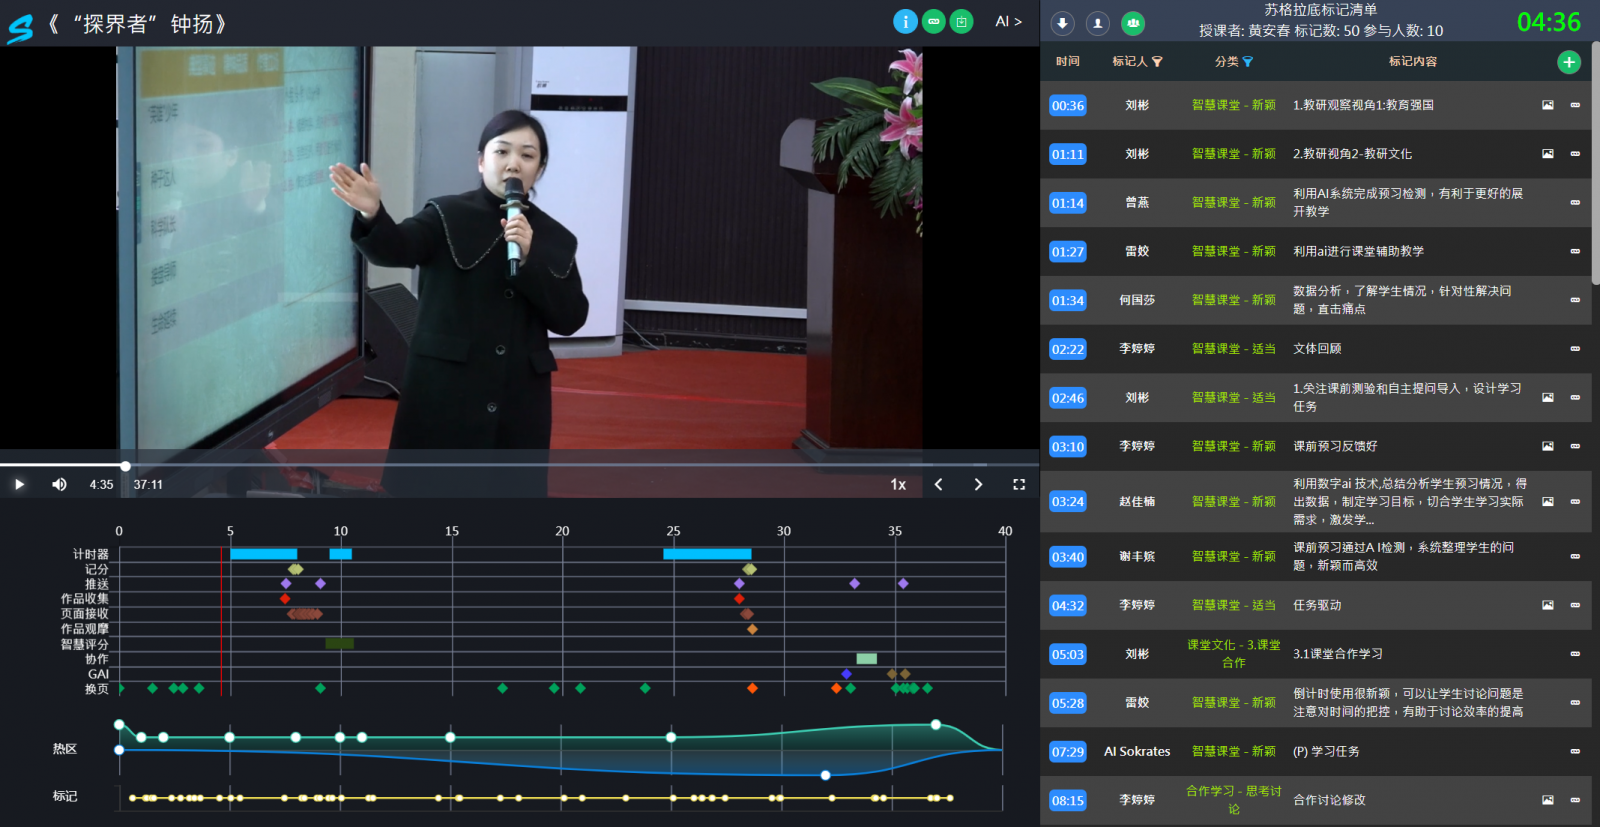
Task: Play the lesson video
Action: (19, 485)
